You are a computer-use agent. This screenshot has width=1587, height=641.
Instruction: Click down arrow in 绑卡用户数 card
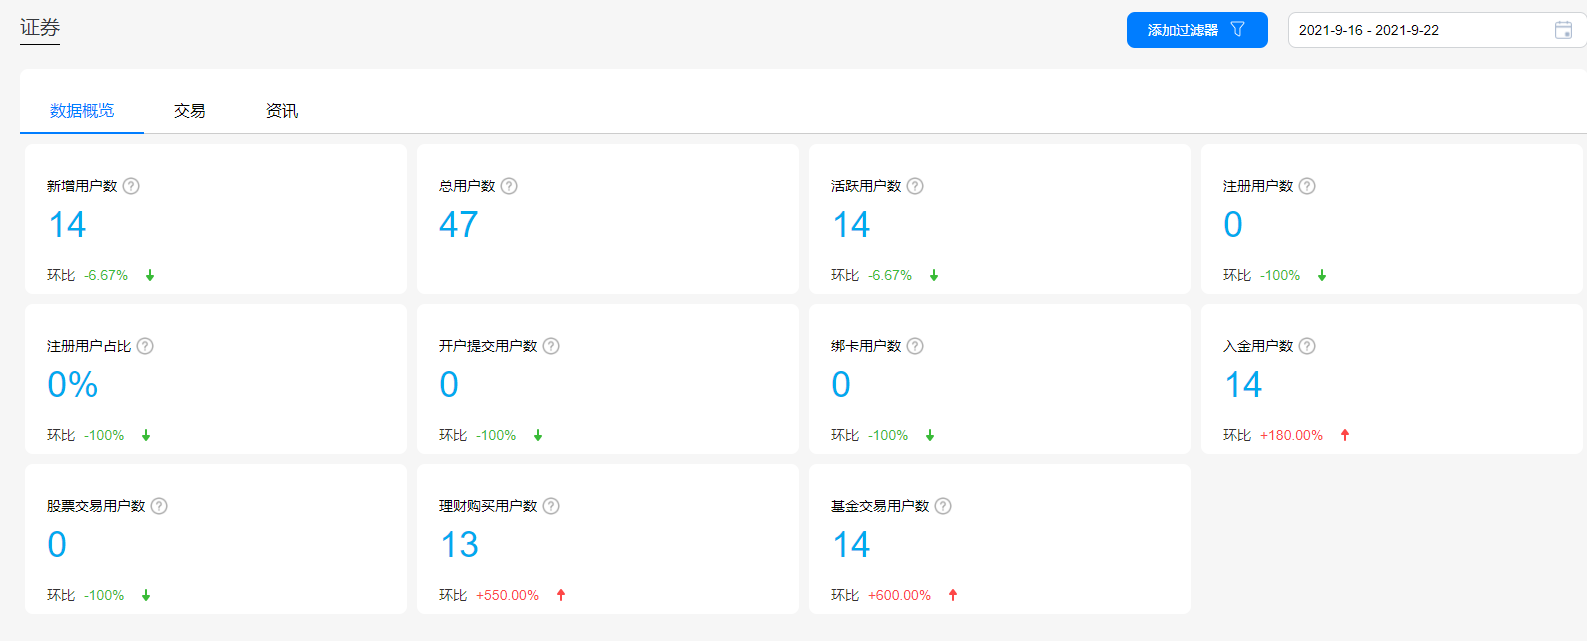coord(930,435)
